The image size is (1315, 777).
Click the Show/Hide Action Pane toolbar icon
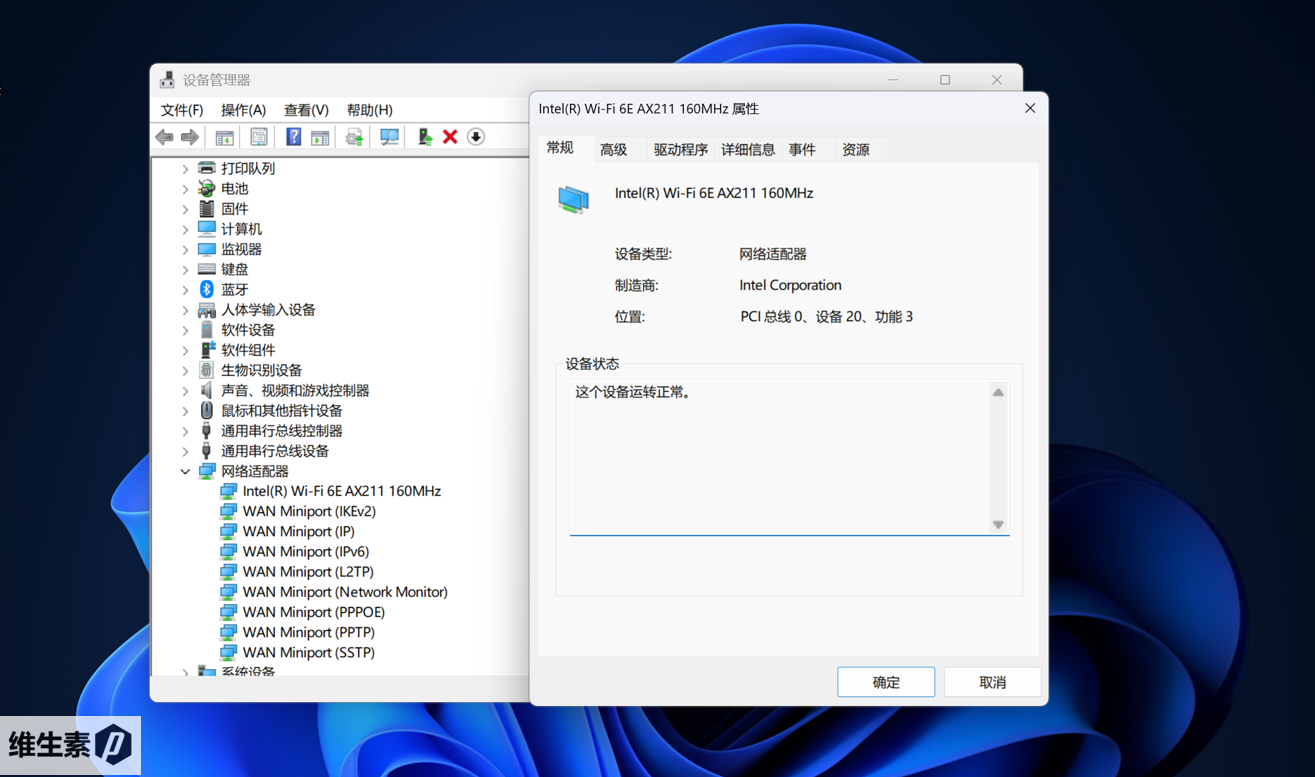(x=320, y=137)
